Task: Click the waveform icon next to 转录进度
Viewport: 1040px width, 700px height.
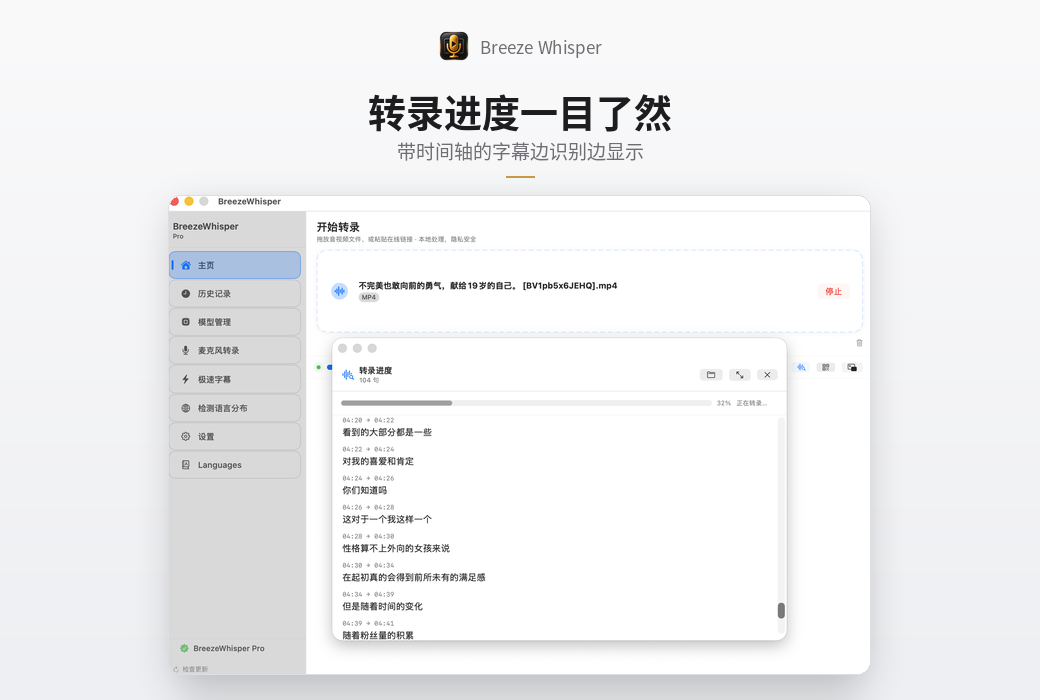Action: point(348,375)
